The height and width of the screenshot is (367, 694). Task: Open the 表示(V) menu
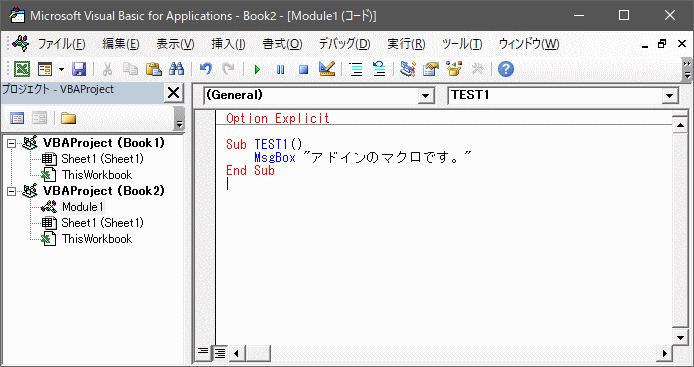point(175,44)
